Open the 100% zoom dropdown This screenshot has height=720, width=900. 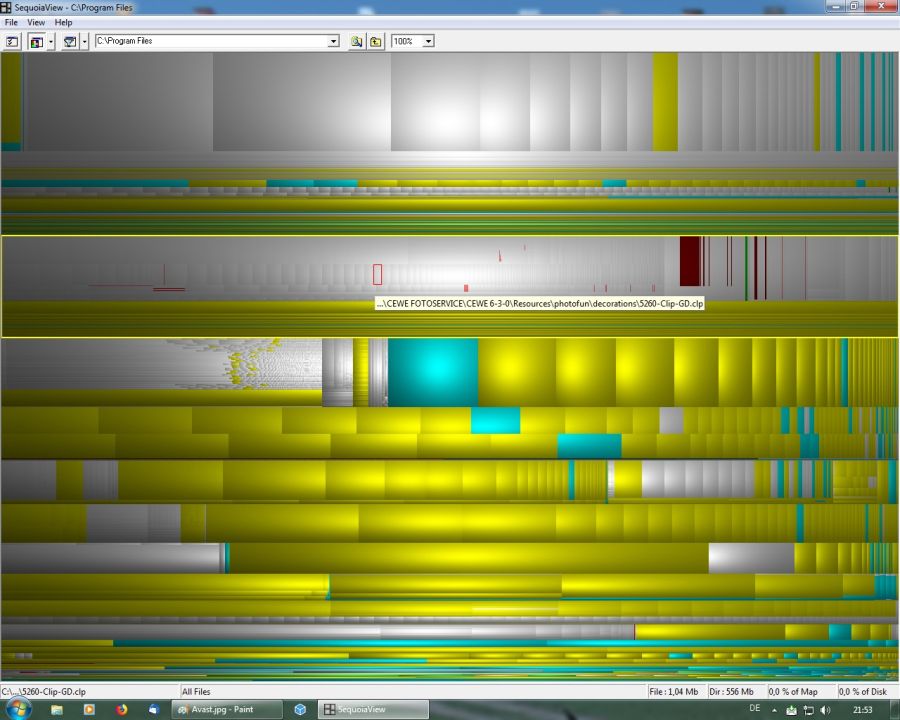(x=428, y=41)
